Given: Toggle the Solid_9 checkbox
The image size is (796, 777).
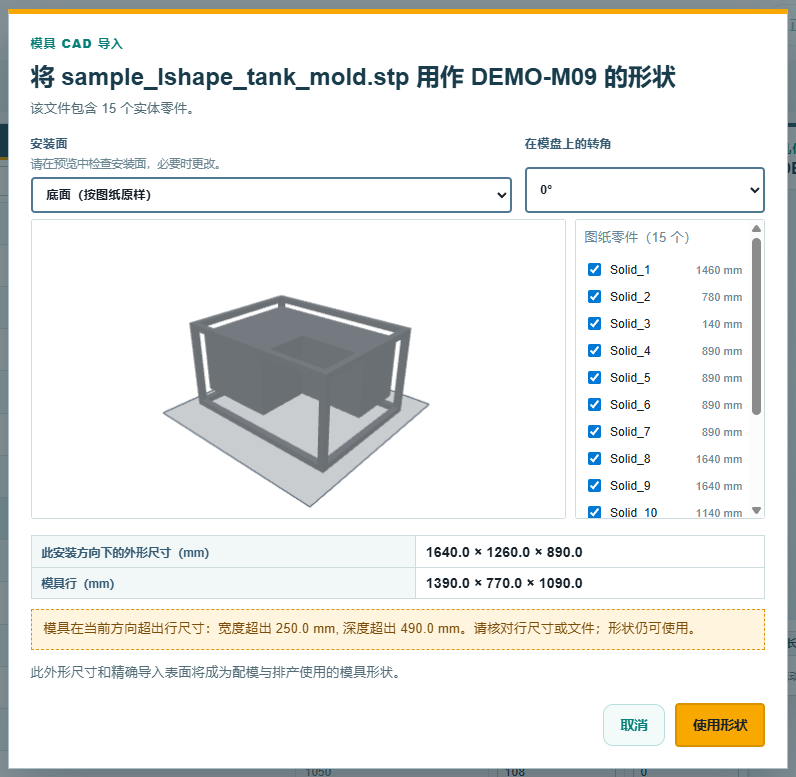Looking at the screenshot, I should click(x=594, y=485).
